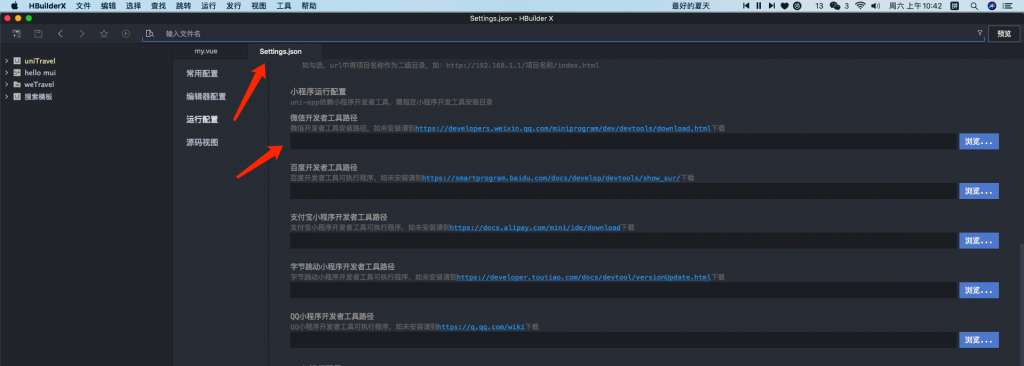The height and width of the screenshot is (366, 1024).
Task: Open the developers.weixin.qq.com download link
Action: [563, 129]
